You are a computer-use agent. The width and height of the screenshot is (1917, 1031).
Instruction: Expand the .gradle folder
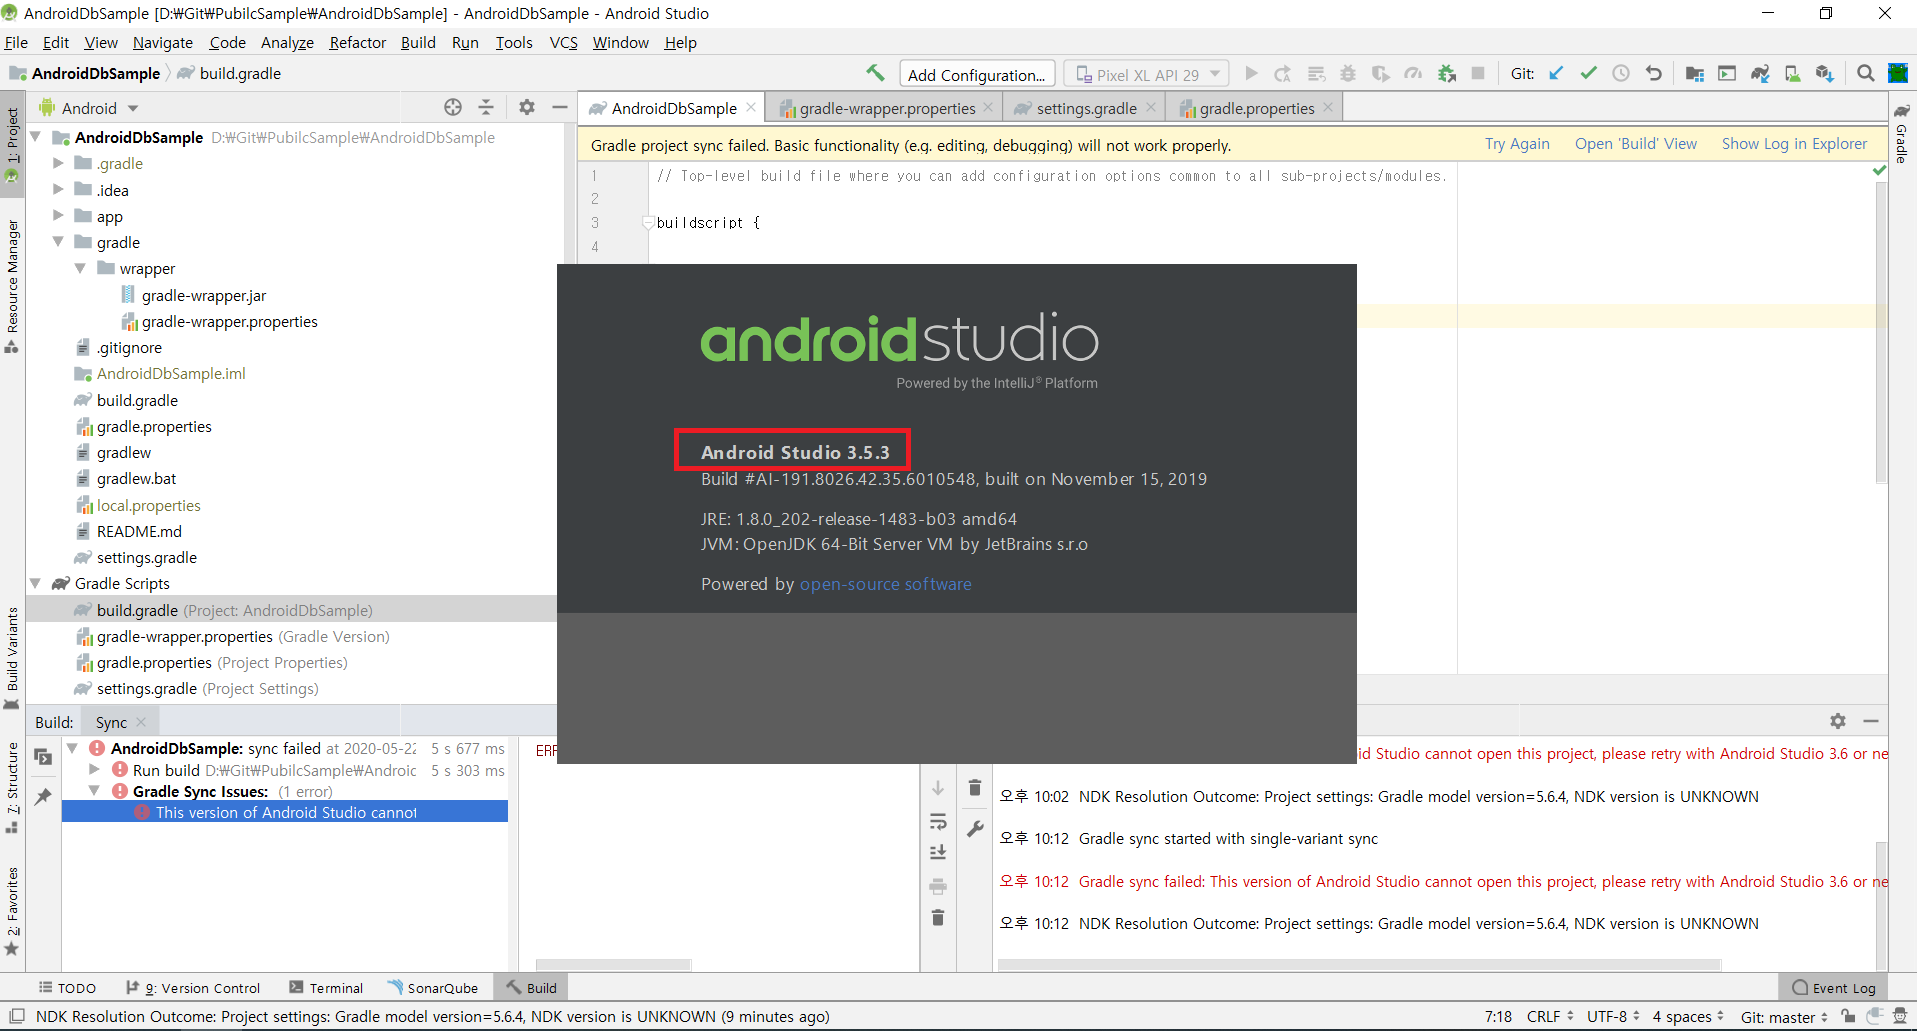[x=58, y=163]
